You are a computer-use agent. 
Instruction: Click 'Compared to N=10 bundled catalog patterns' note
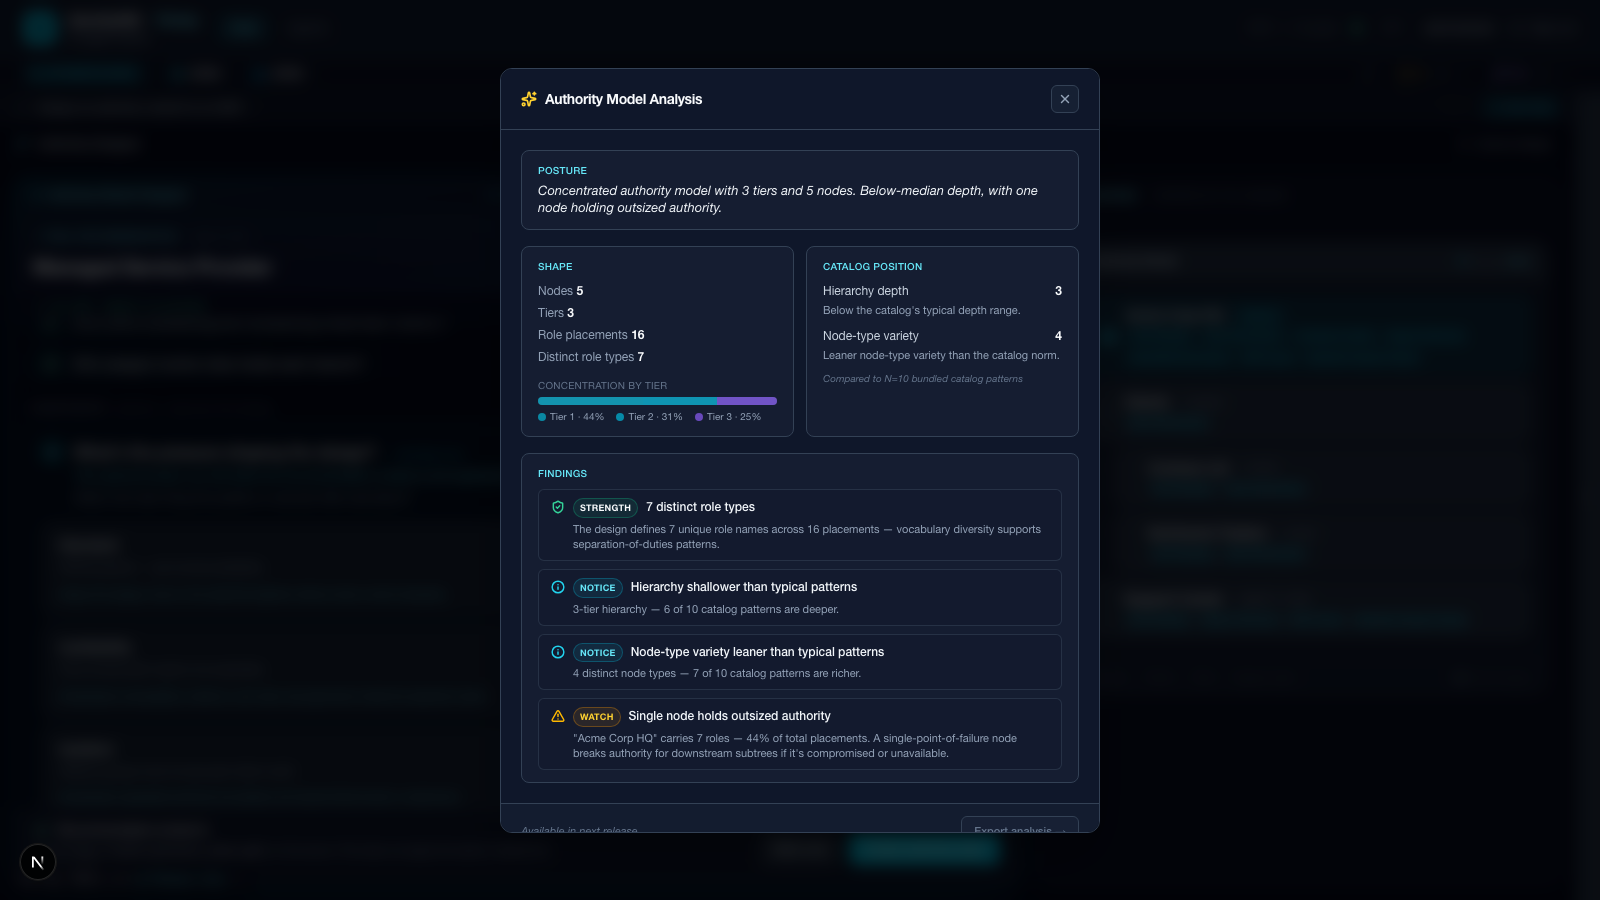point(923,379)
